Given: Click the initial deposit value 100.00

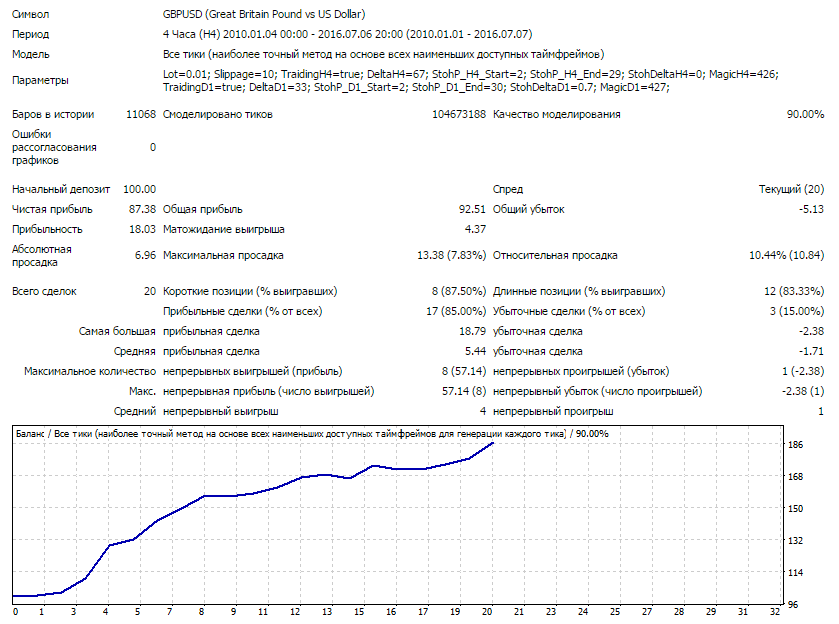Looking at the screenshot, I should point(139,189).
